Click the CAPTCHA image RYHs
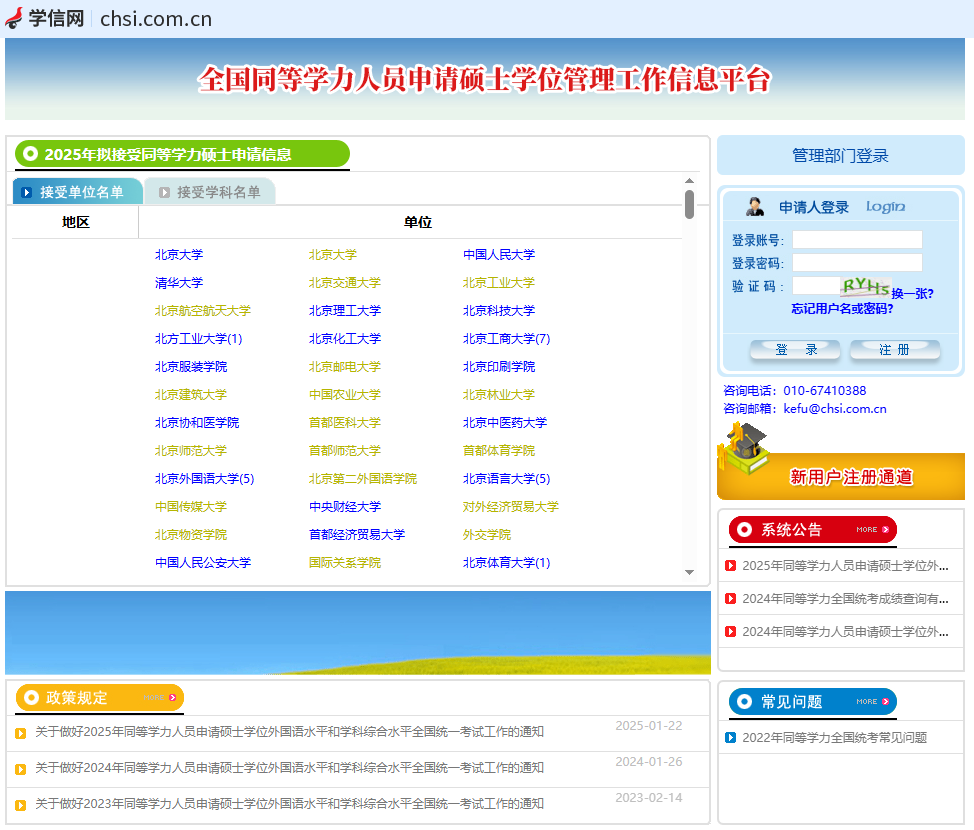 (x=865, y=286)
